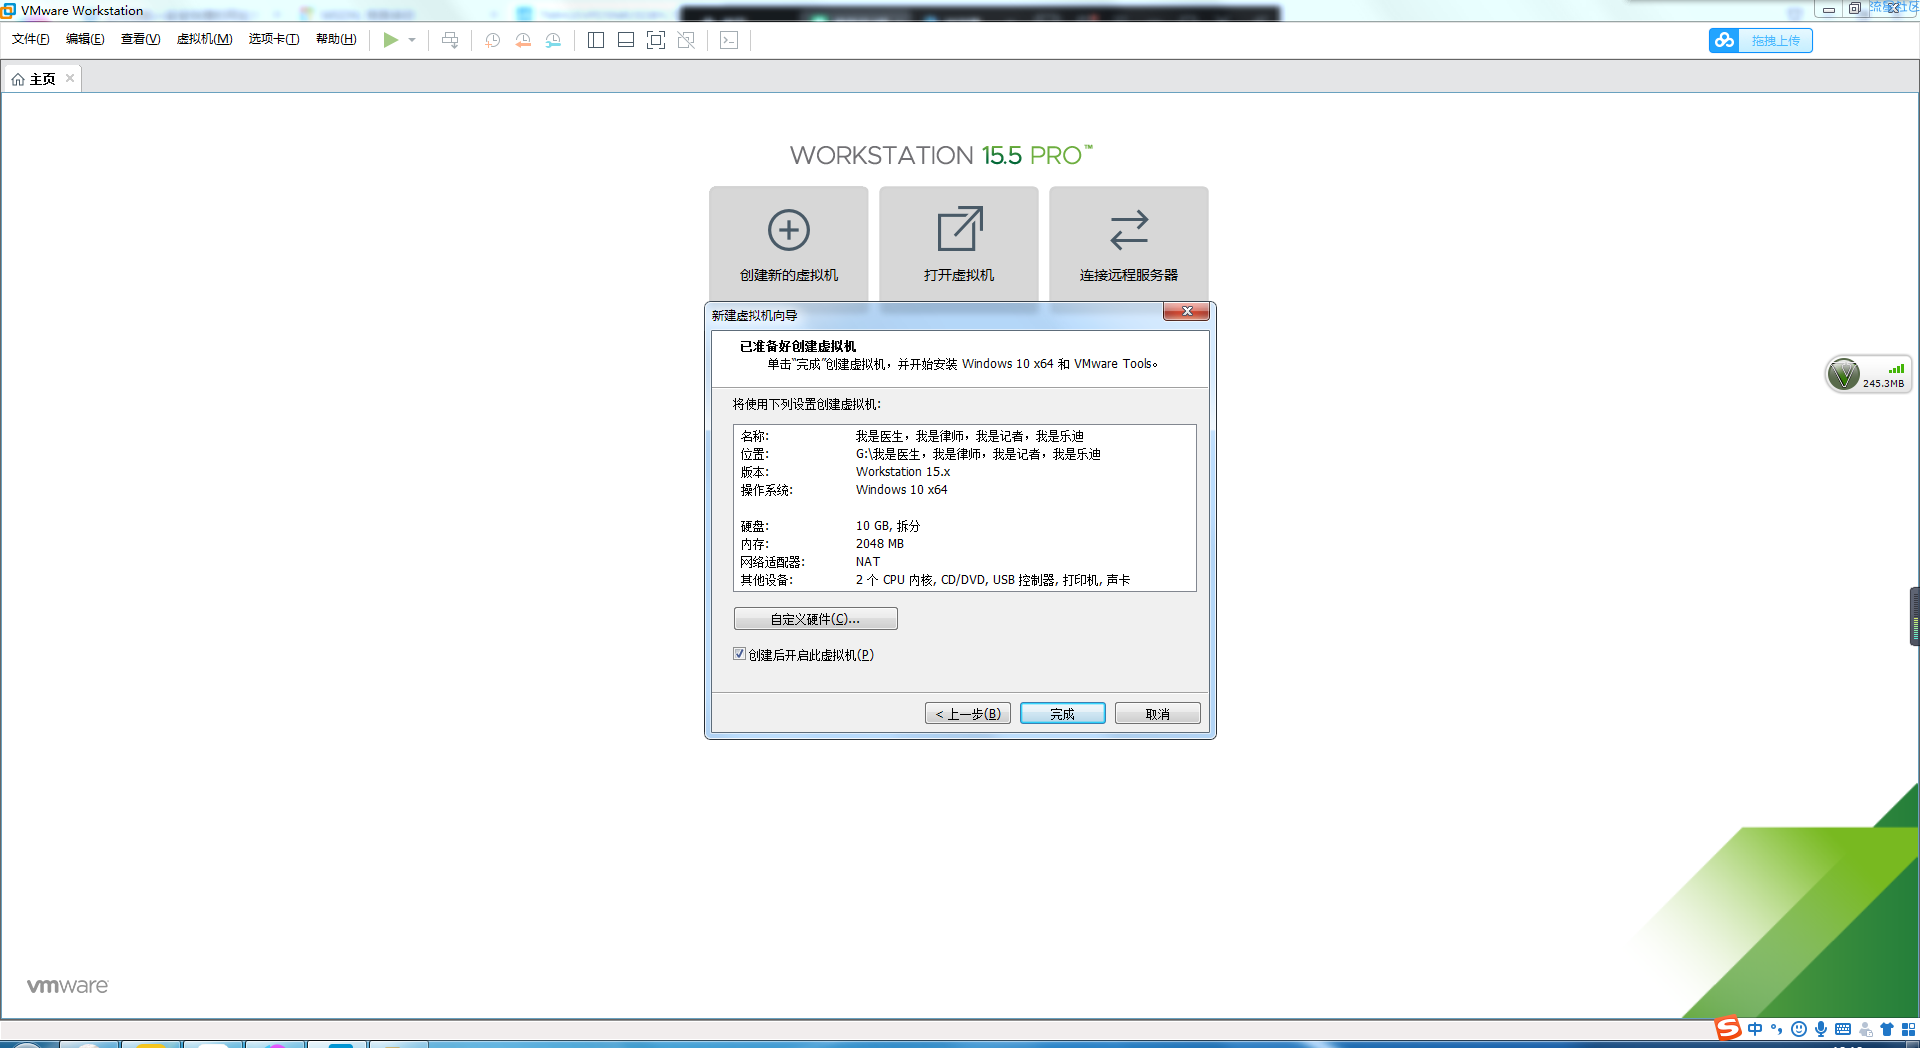Click the 取消 cancel button
This screenshot has width=1920, height=1048.
point(1158,714)
